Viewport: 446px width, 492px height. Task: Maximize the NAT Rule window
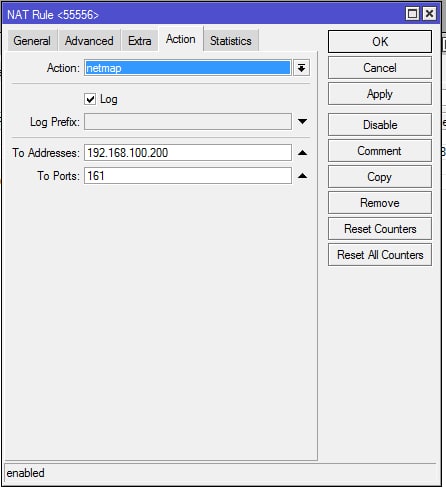[x=412, y=14]
